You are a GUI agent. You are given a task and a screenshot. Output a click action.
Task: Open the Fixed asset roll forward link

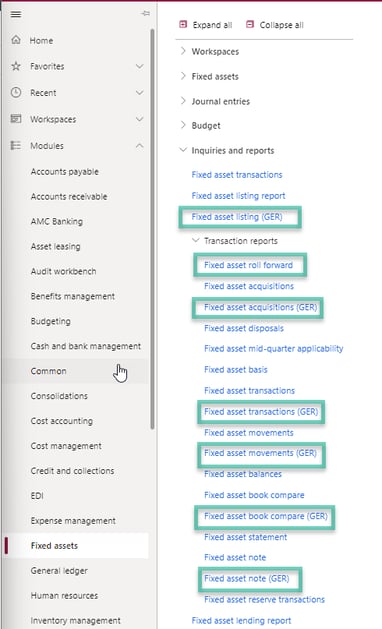(x=248, y=265)
